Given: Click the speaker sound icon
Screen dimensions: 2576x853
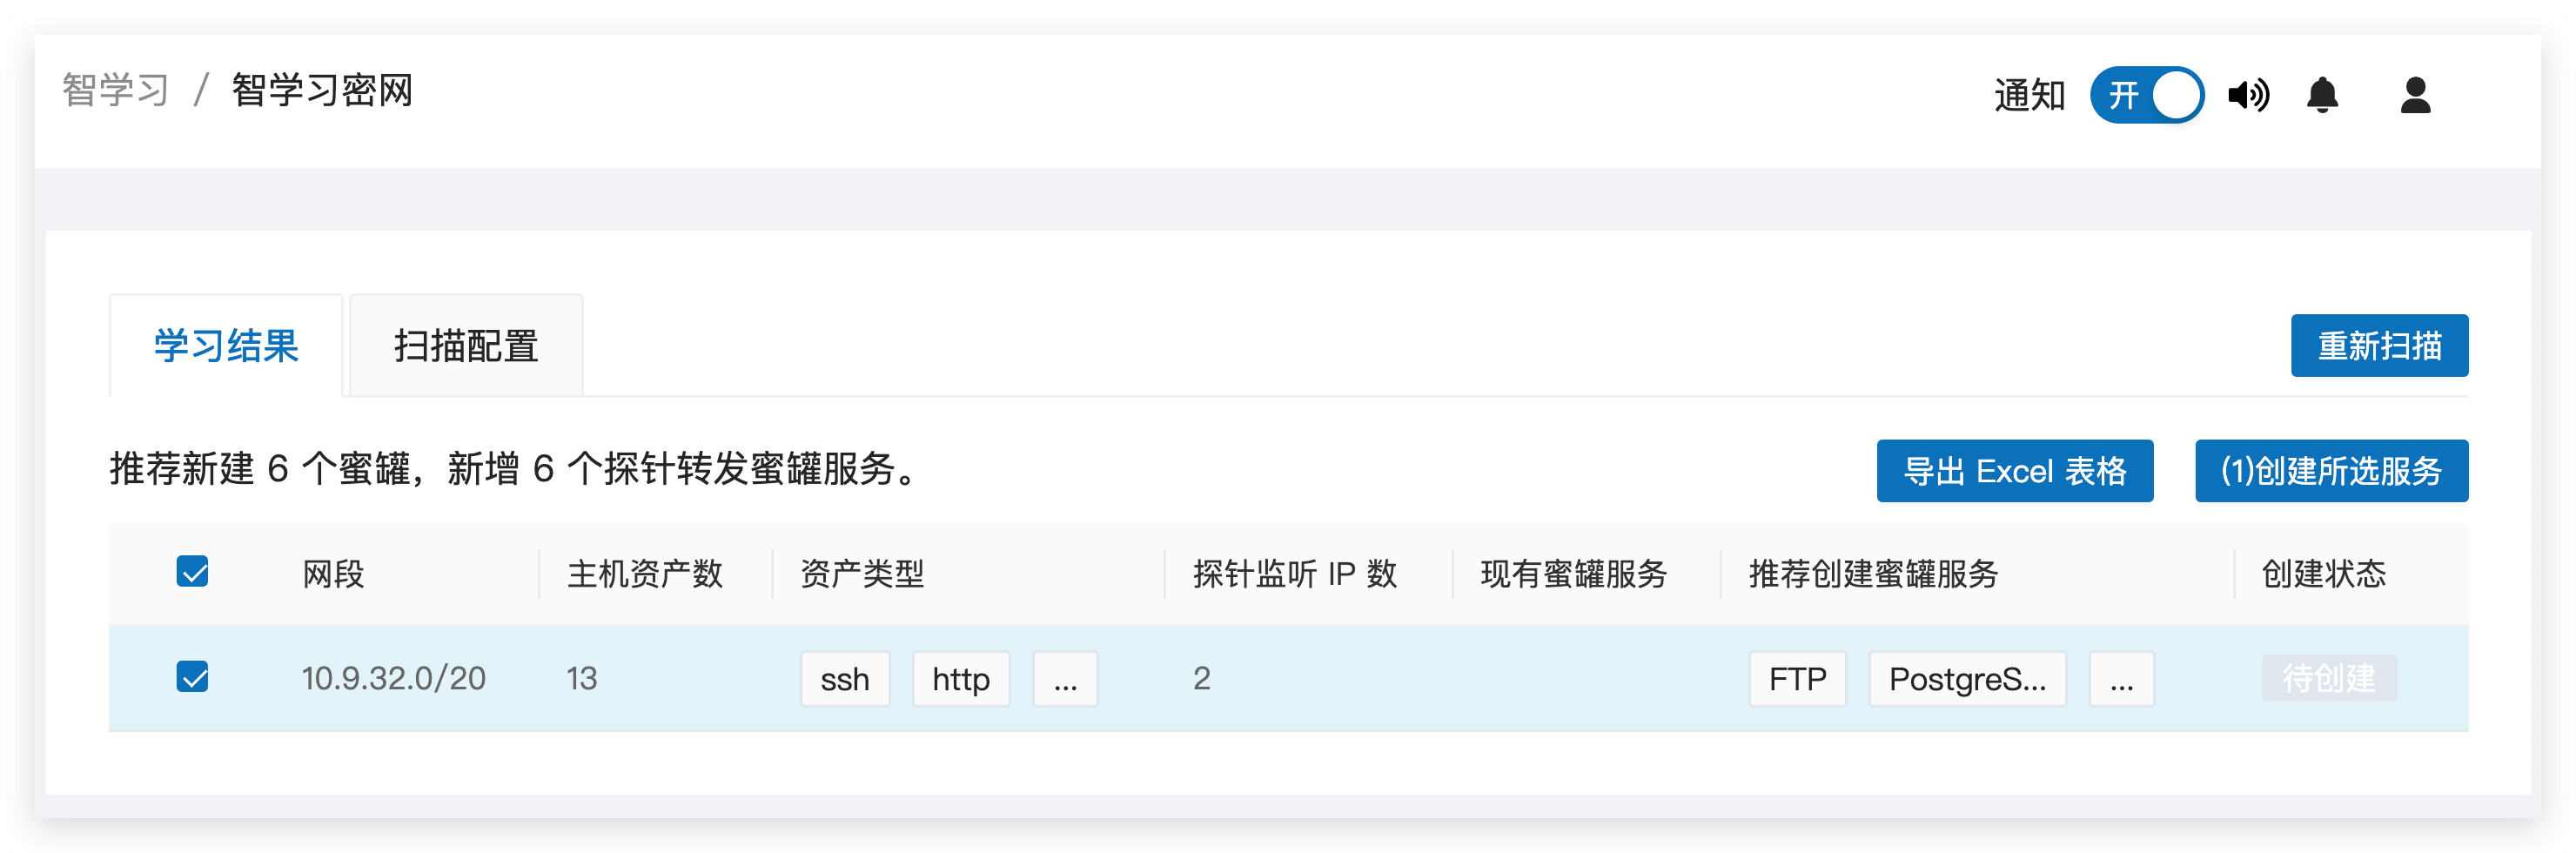Looking at the screenshot, I should [x=2248, y=95].
